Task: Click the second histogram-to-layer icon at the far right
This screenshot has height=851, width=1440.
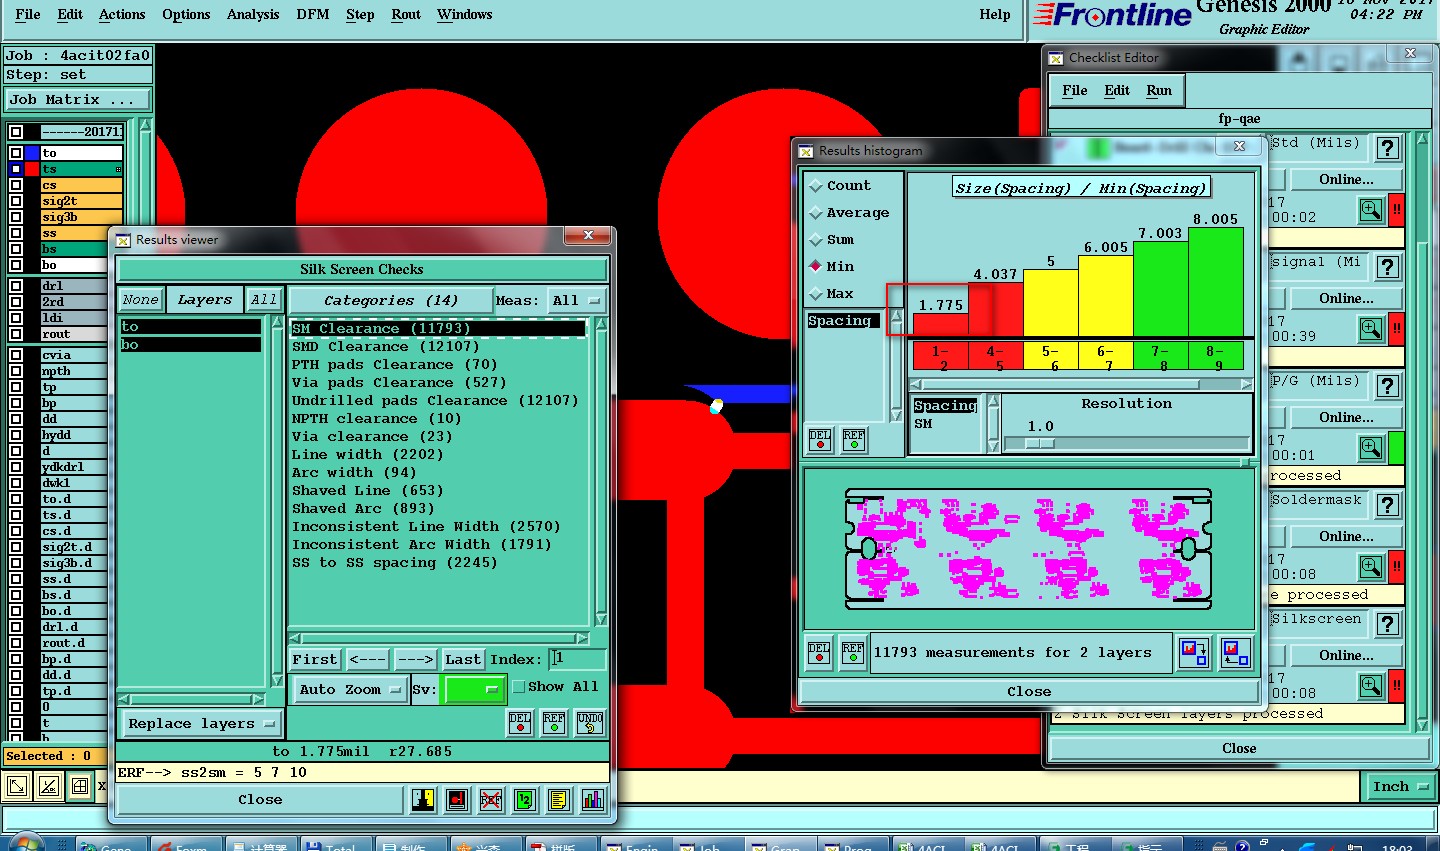Action: (x=1236, y=653)
